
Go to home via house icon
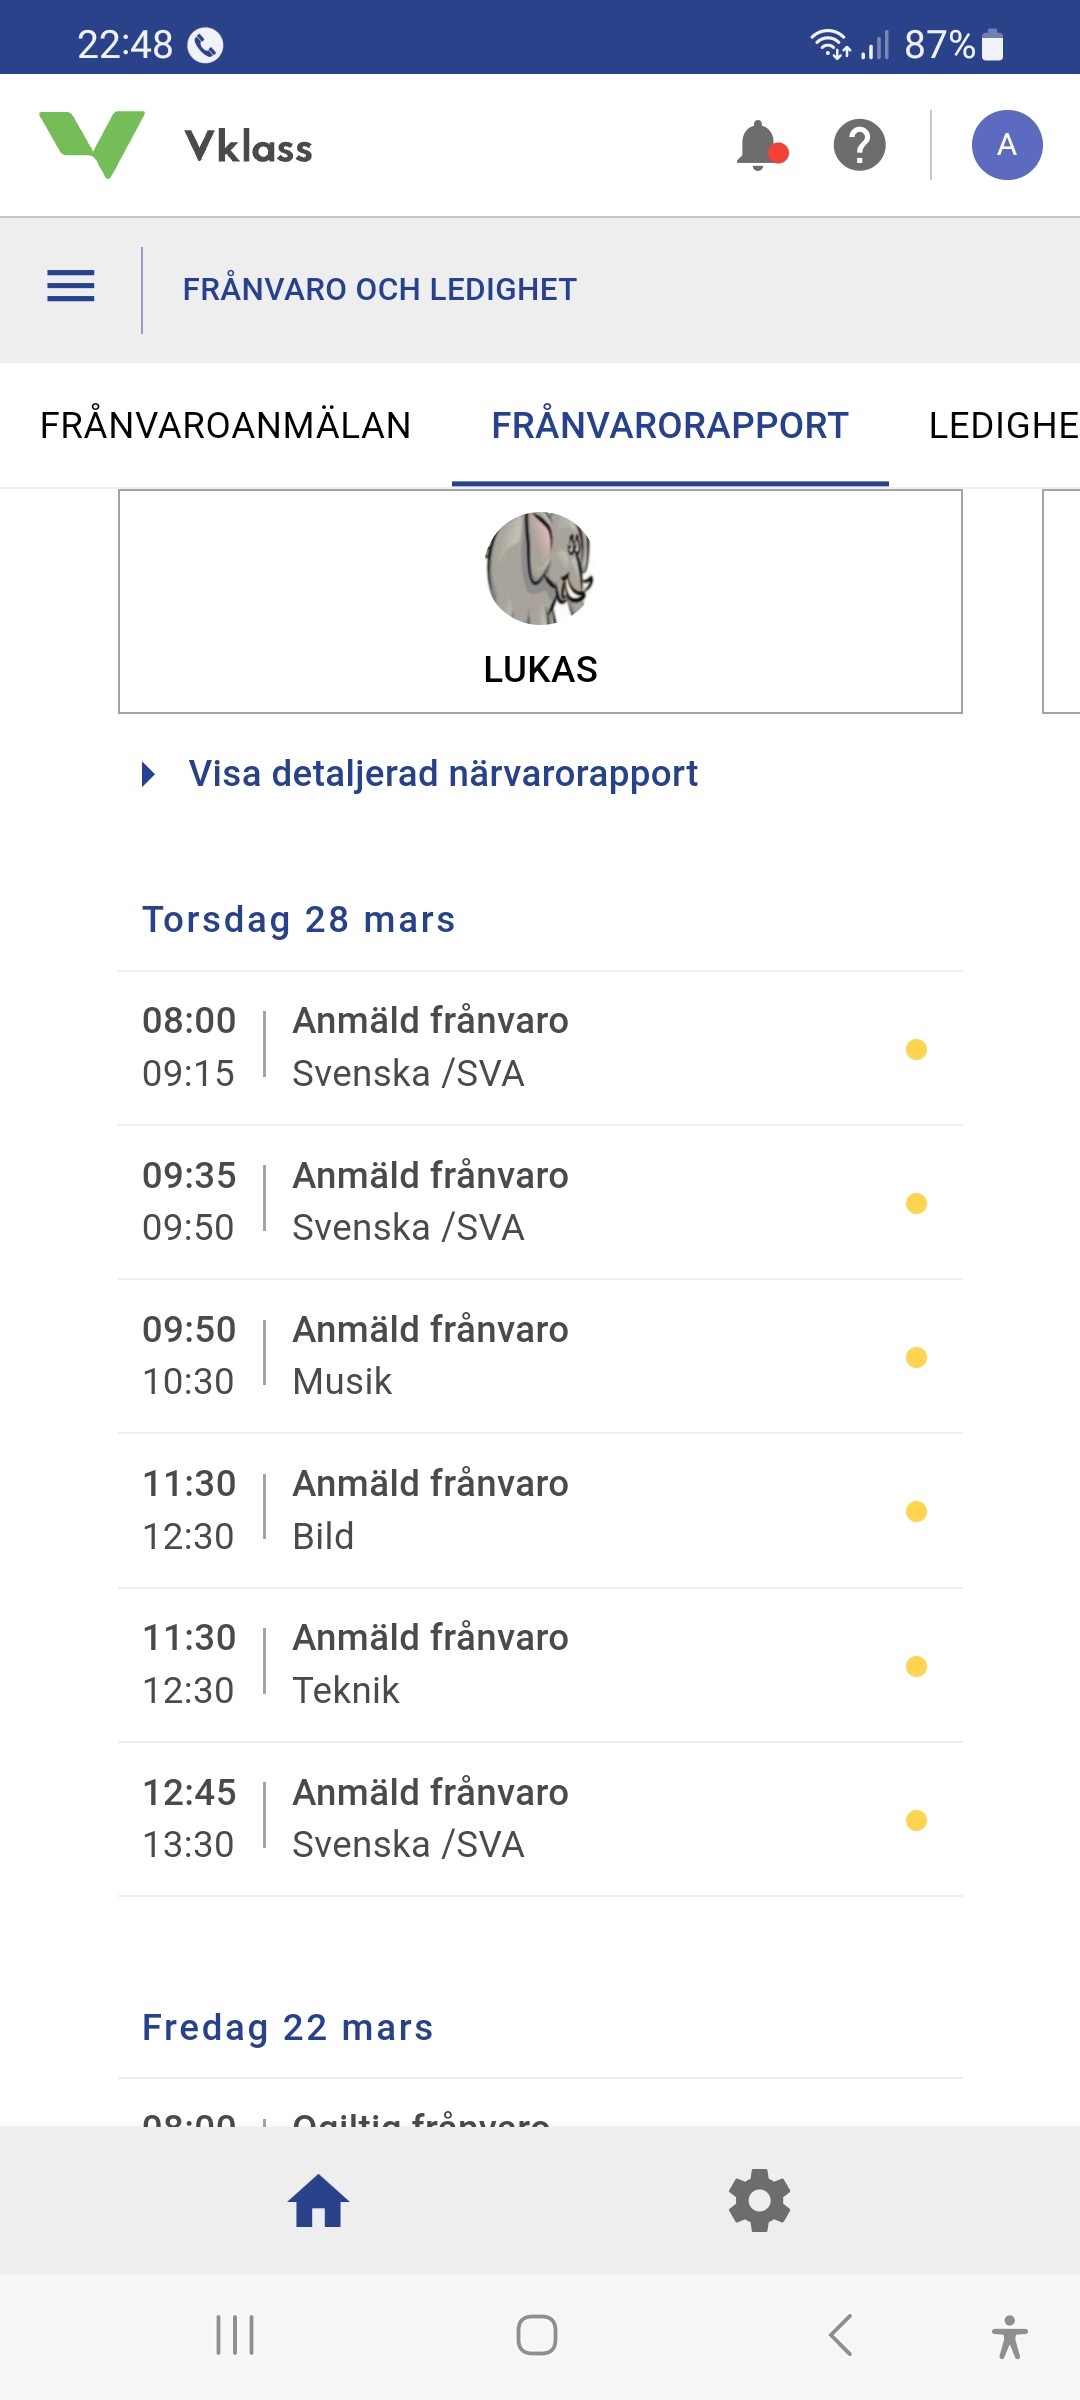pyautogui.click(x=318, y=2201)
